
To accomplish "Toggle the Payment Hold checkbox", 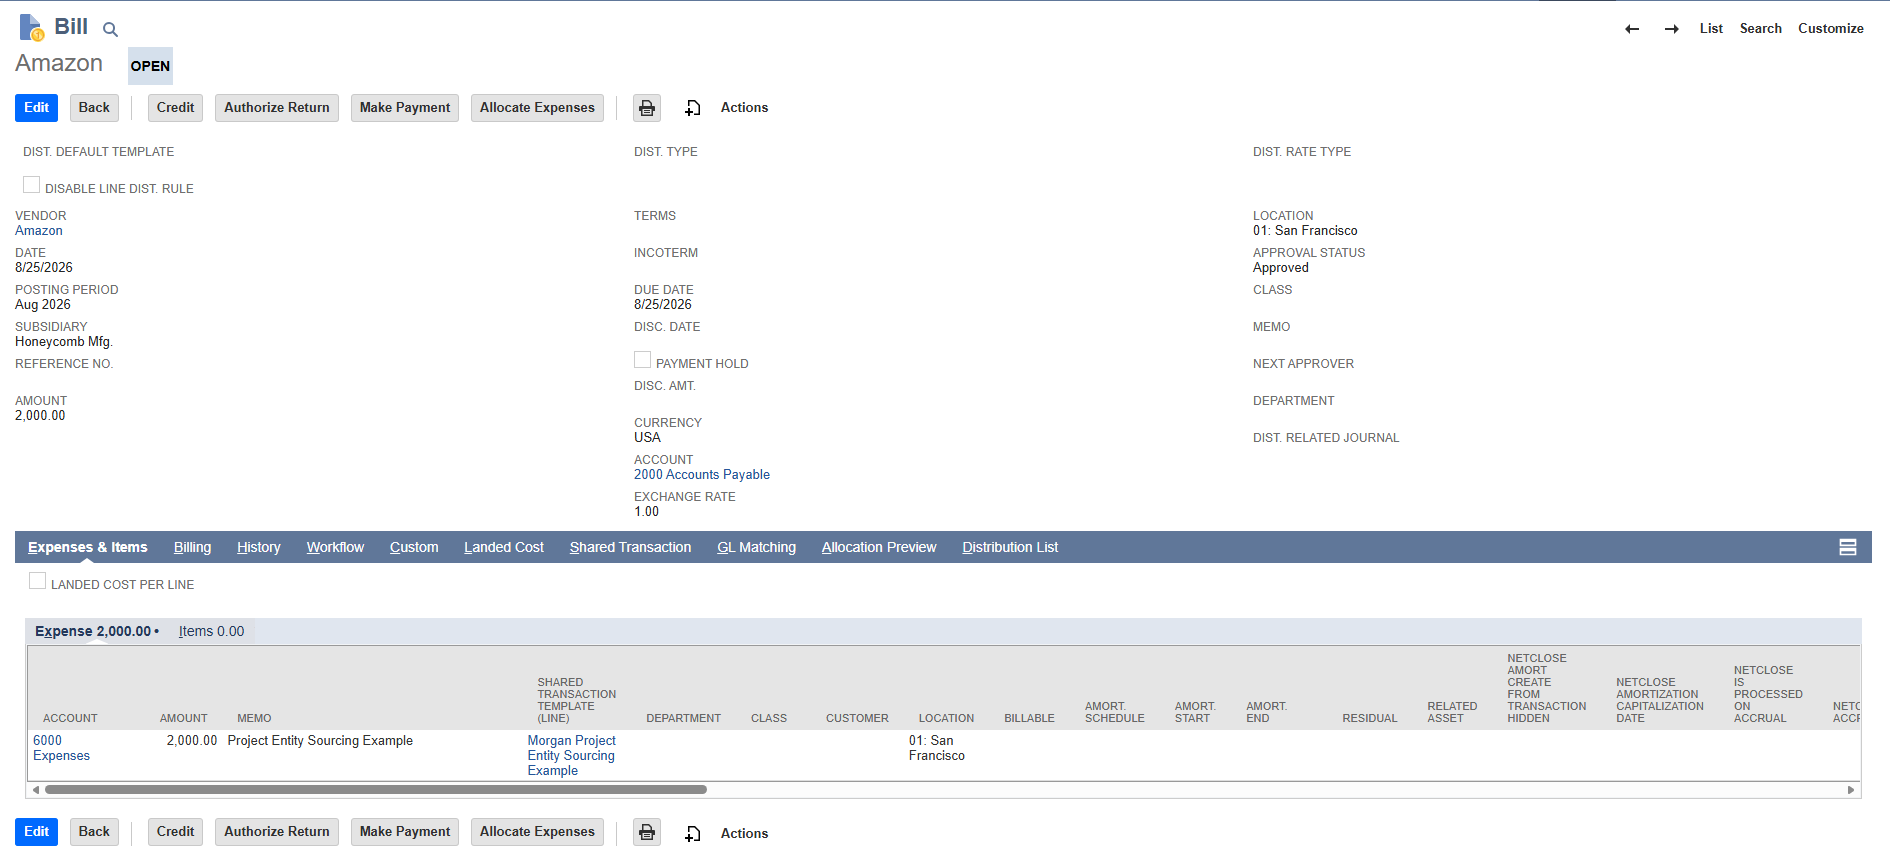I will [643, 360].
